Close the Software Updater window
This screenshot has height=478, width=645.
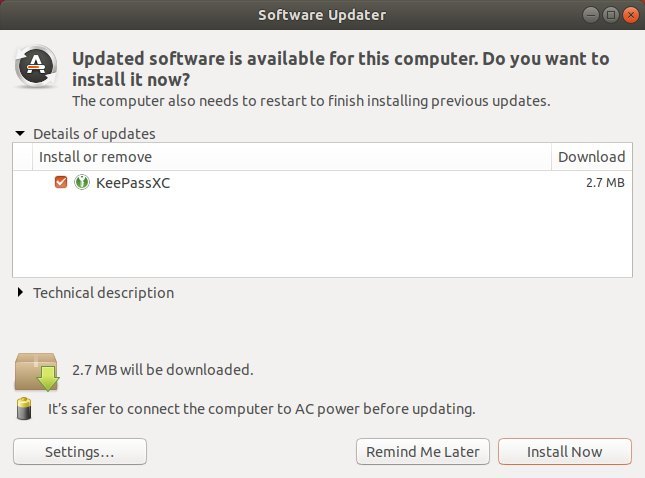point(631,15)
